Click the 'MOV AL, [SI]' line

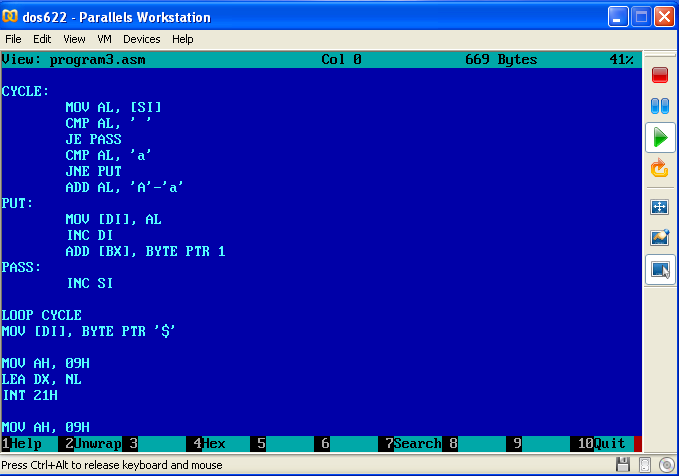pos(113,107)
